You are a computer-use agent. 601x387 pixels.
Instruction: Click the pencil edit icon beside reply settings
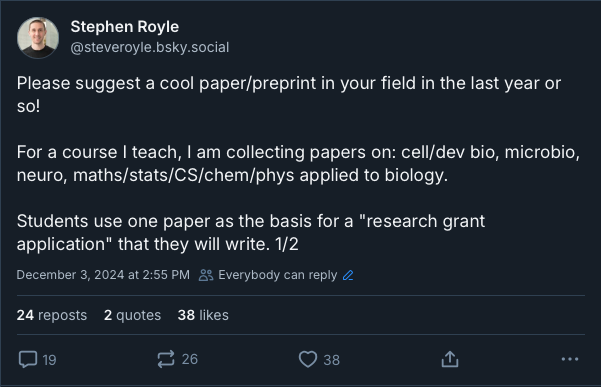(x=348, y=275)
